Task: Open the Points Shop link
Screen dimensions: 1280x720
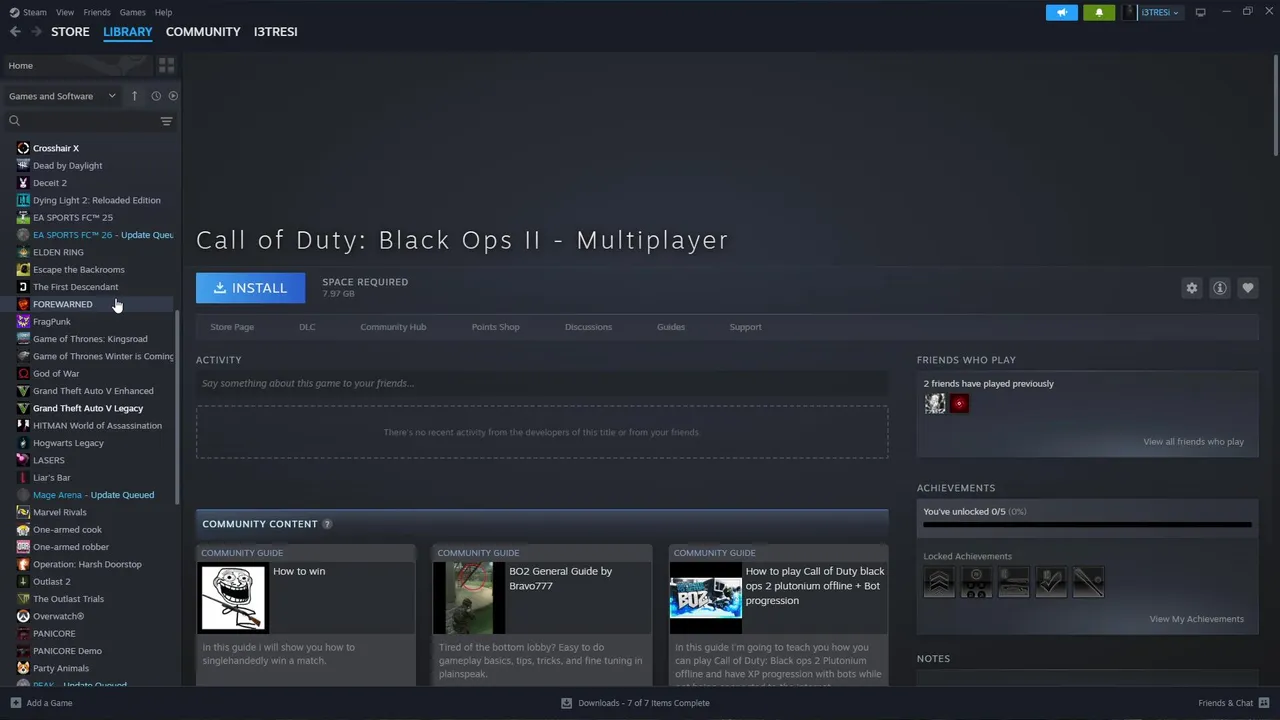Action: pos(495,327)
